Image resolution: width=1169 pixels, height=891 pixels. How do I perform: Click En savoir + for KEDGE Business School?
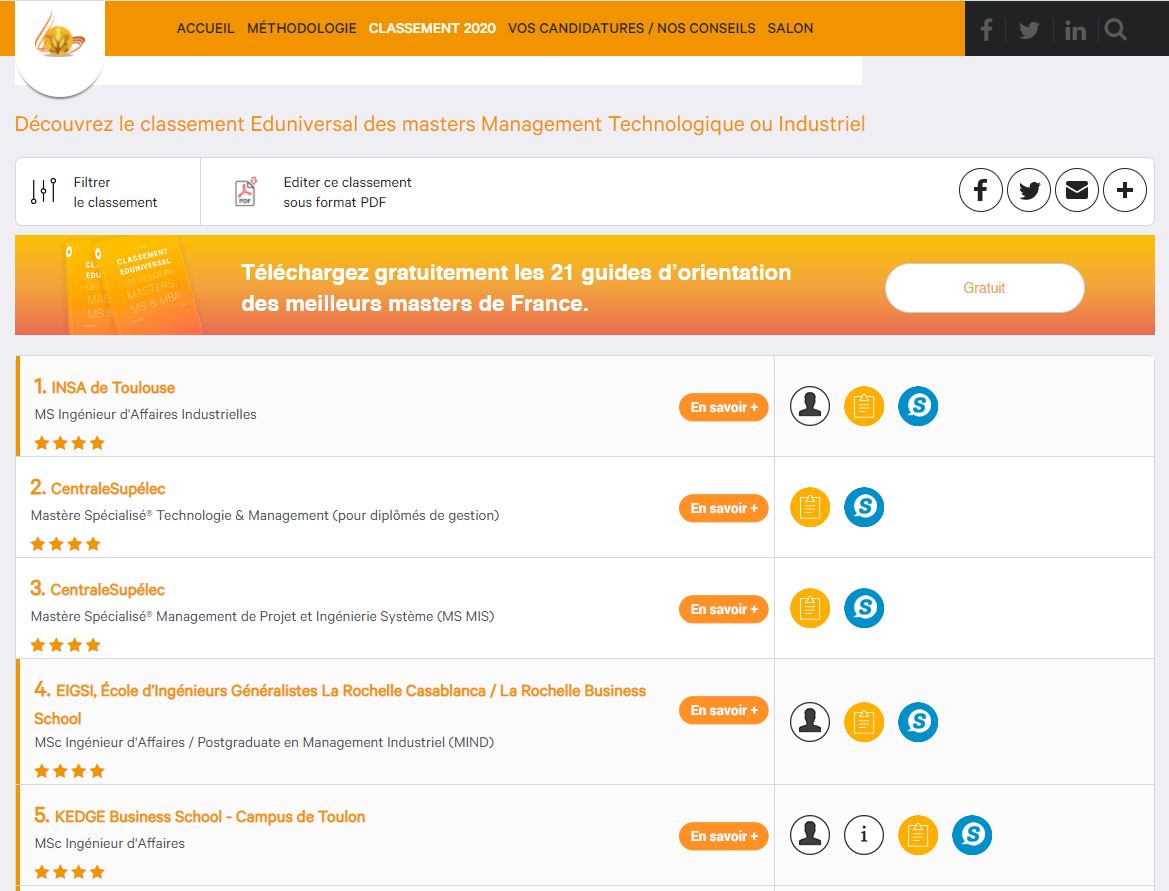[723, 836]
